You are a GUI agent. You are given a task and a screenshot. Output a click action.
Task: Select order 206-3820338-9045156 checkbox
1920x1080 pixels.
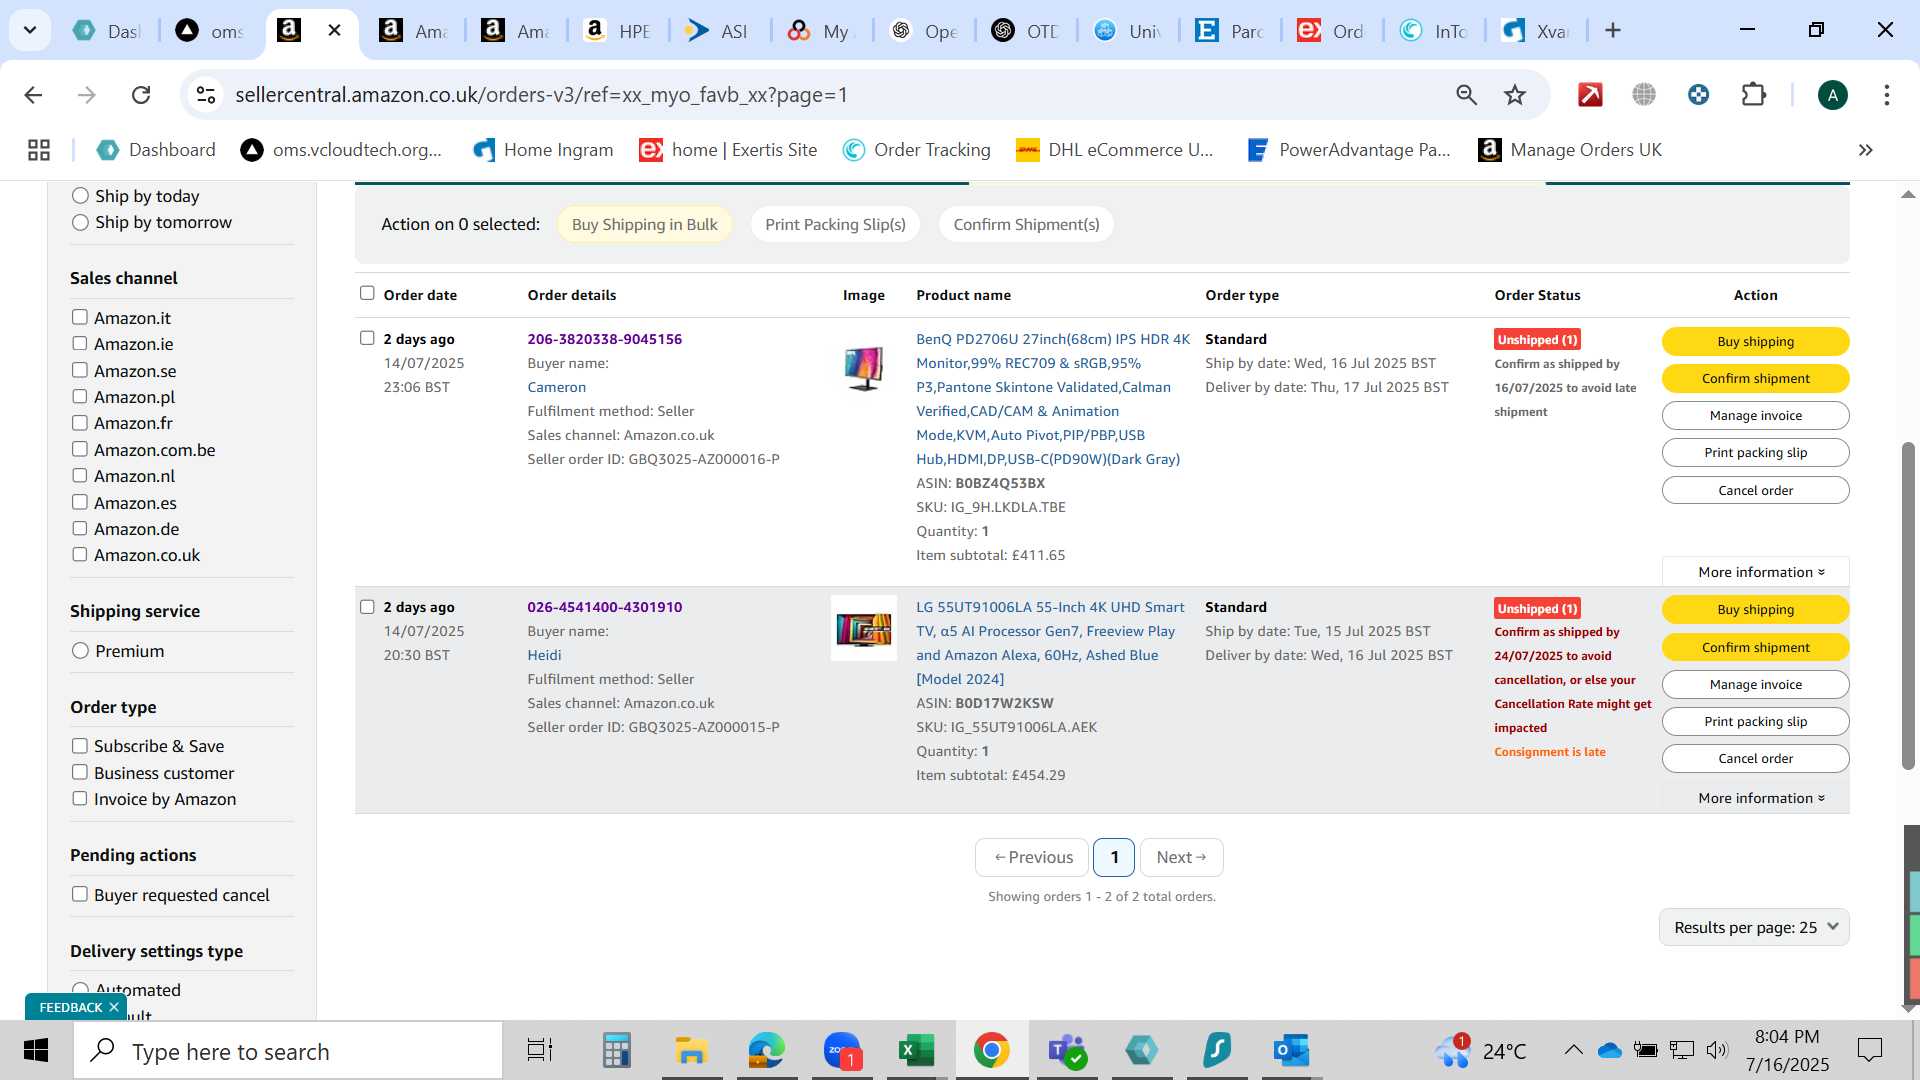[x=367, y=338]
